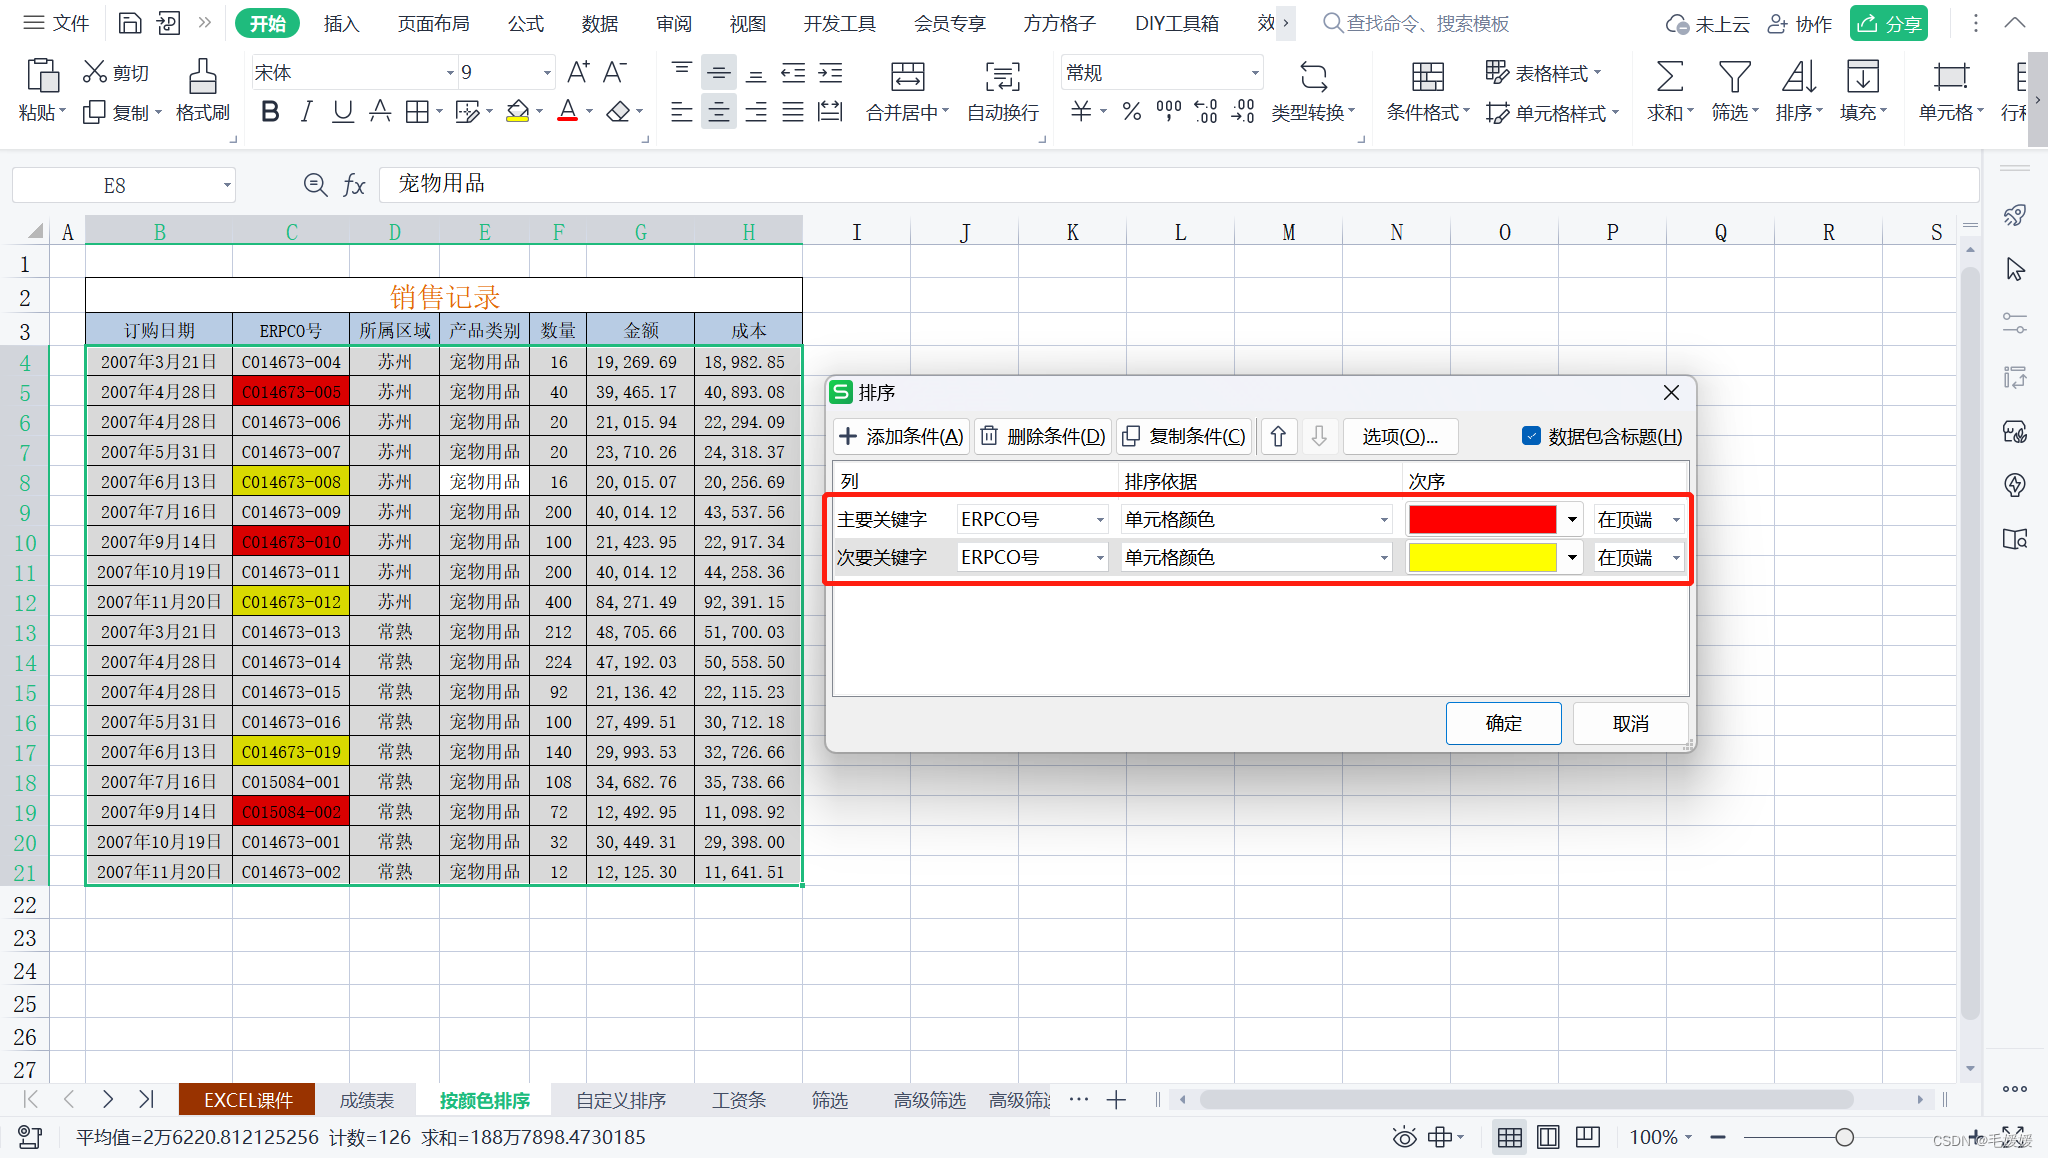This screenshot has height=1158, width=2048.
Task: Click the move condition up arrow
Action: (x=1278, y=436)
